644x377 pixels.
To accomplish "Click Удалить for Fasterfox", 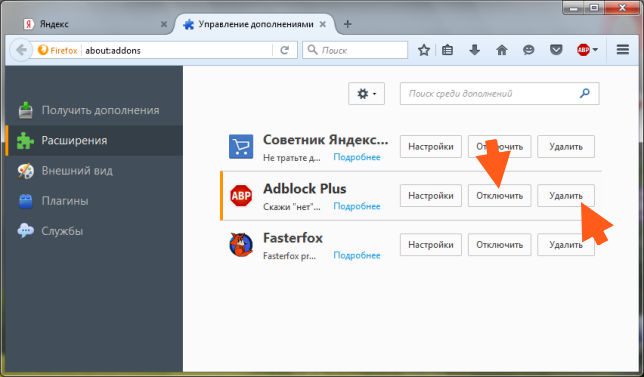I will 566,245.
